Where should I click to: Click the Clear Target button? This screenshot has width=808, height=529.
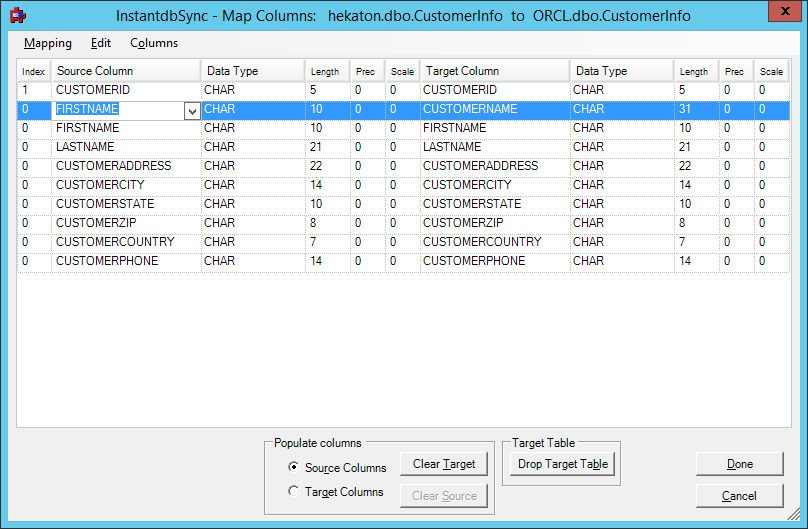[x=444, y=464]
